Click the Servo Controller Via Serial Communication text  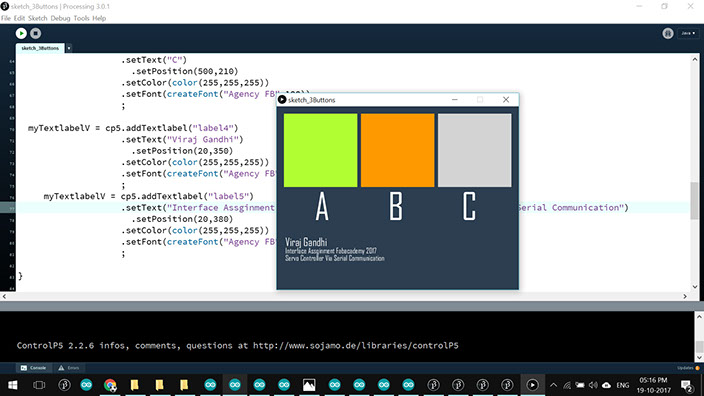coord(334,259)
